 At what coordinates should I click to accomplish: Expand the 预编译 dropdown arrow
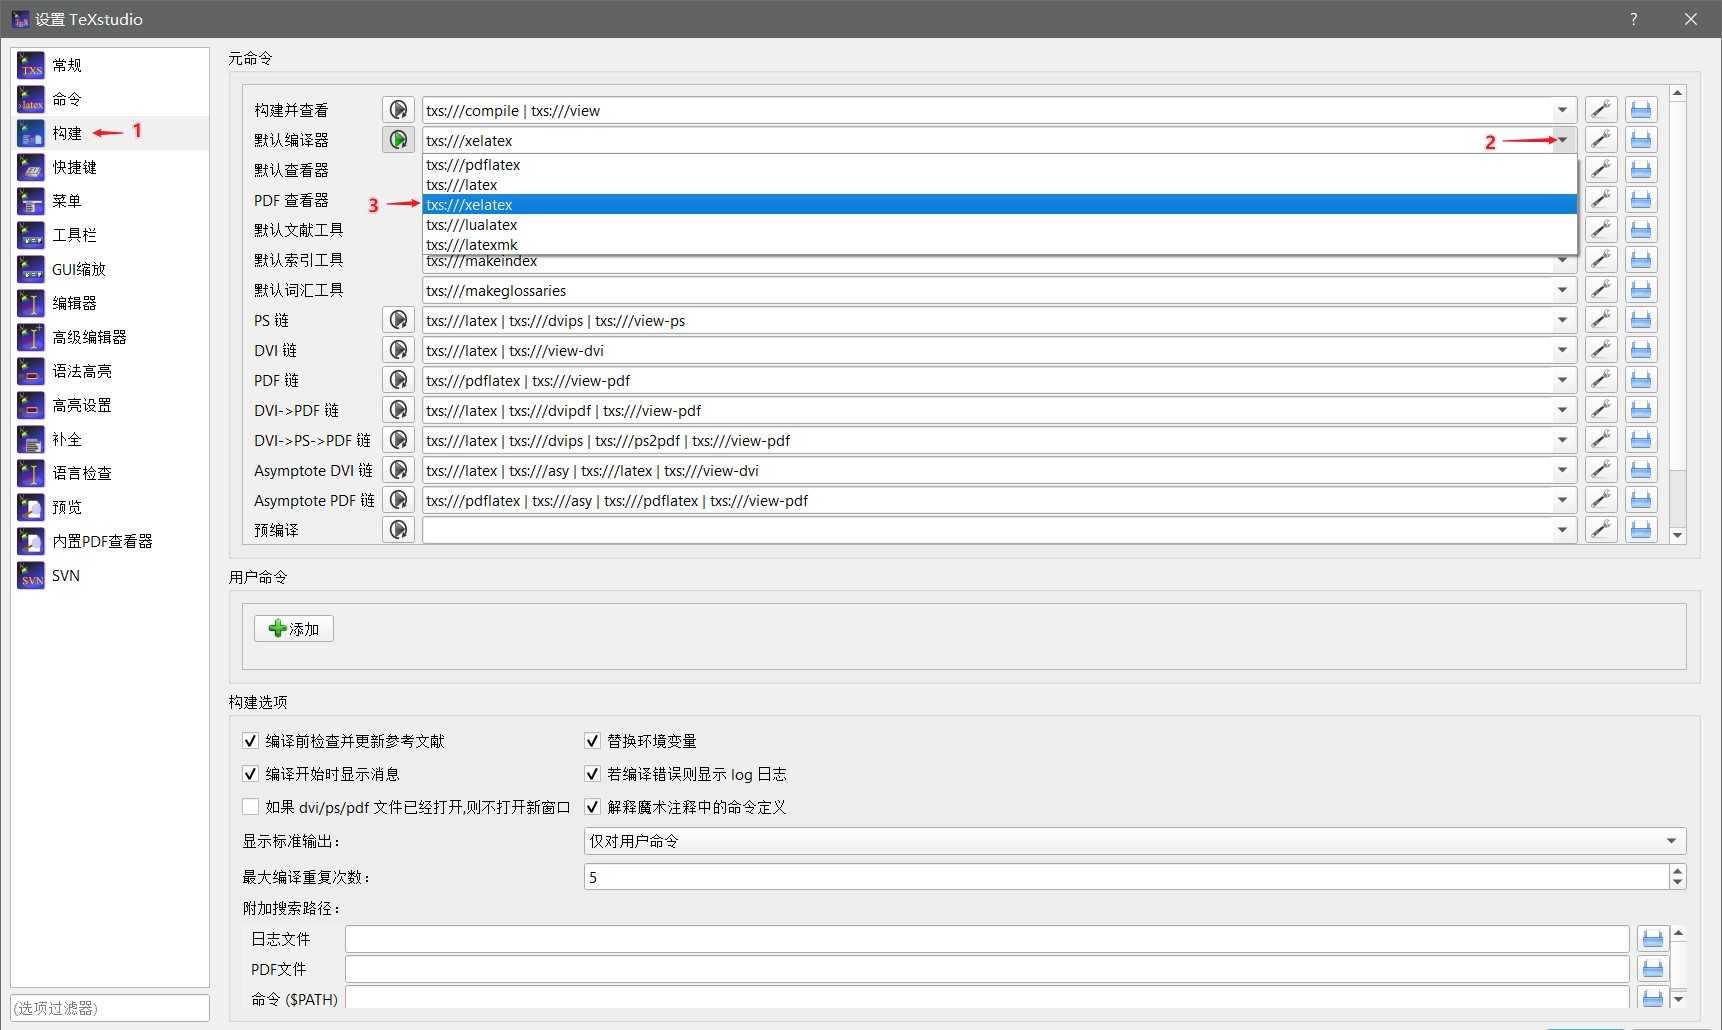click(x=1562, y=530)
